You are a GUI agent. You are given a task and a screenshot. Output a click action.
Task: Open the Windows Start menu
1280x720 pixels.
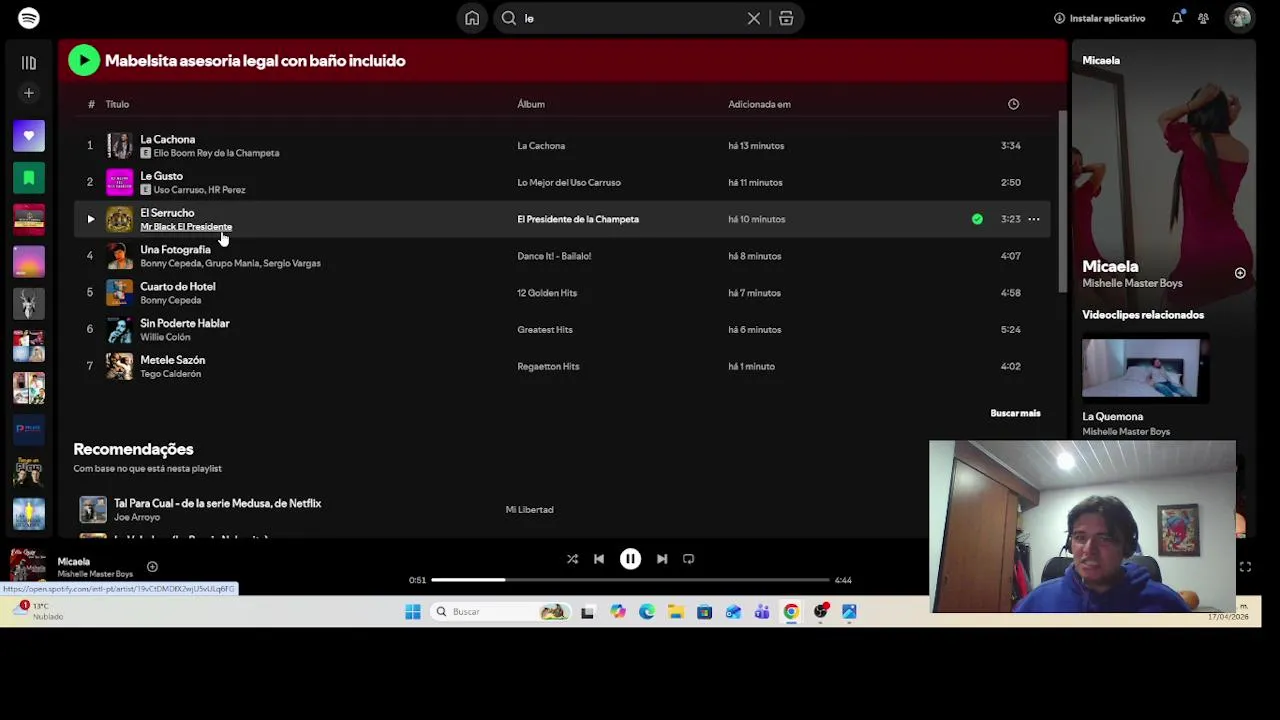coord(412,612)
